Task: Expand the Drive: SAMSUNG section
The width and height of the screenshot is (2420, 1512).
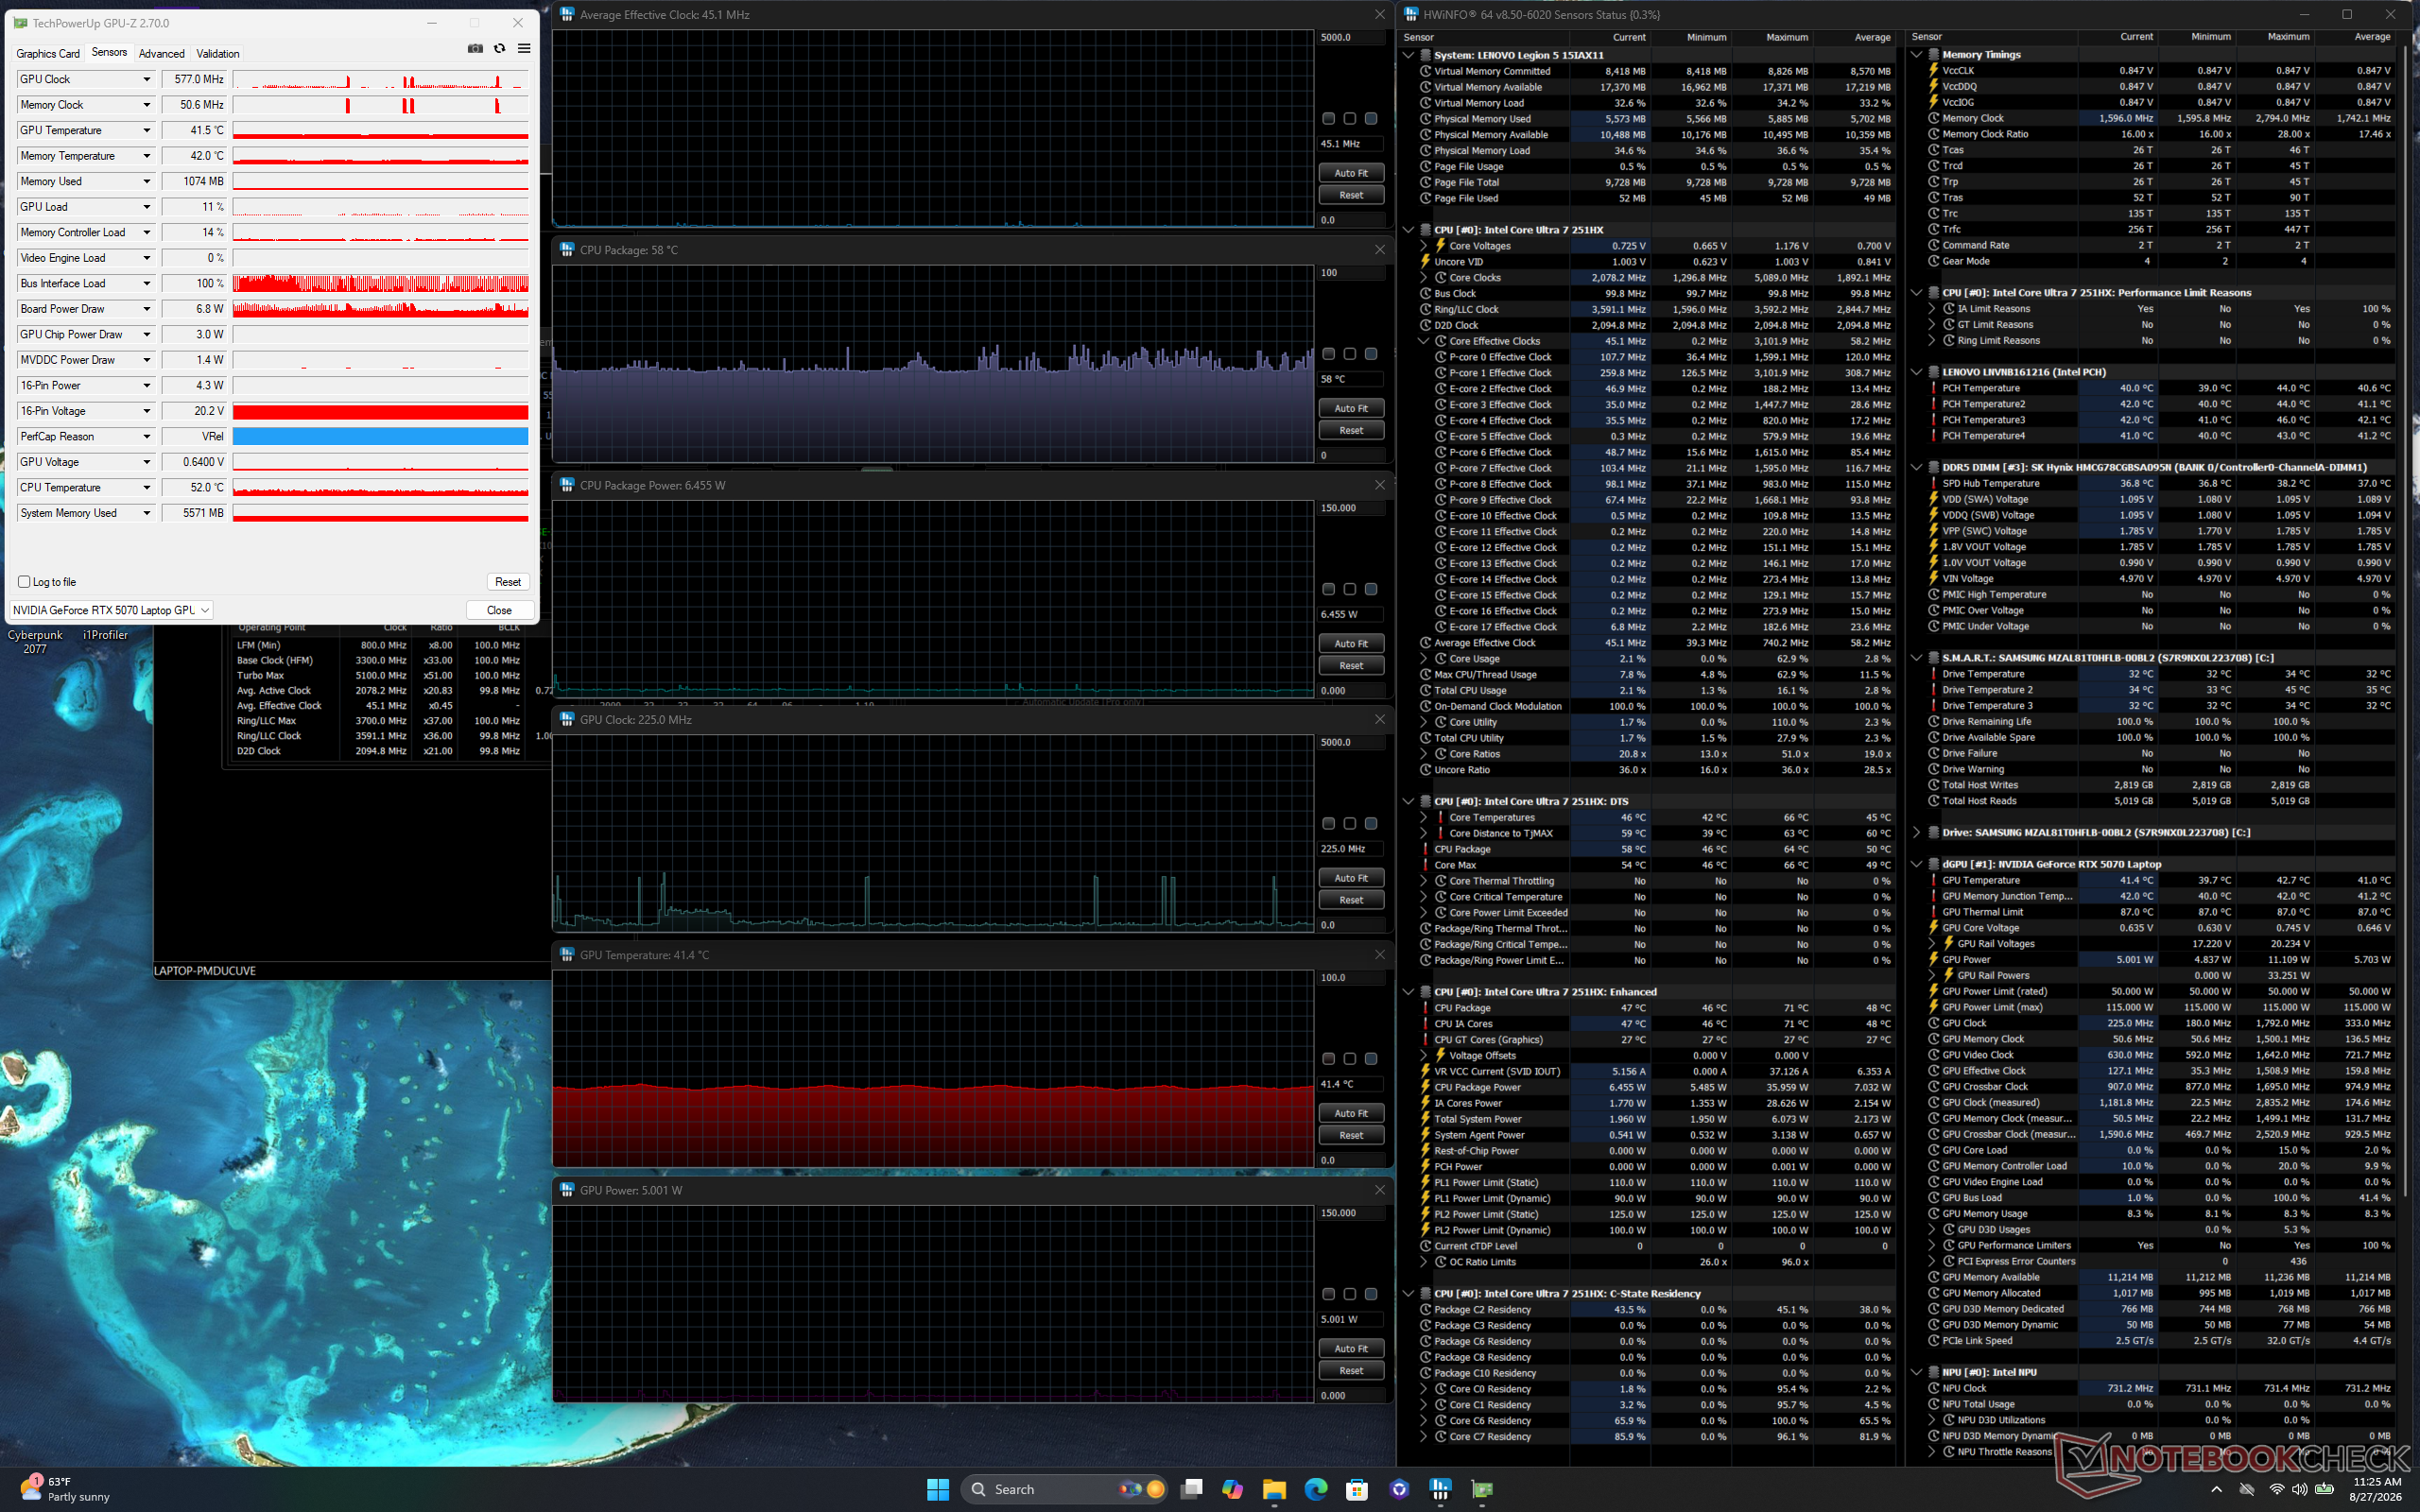Action: click(1916, 832)
